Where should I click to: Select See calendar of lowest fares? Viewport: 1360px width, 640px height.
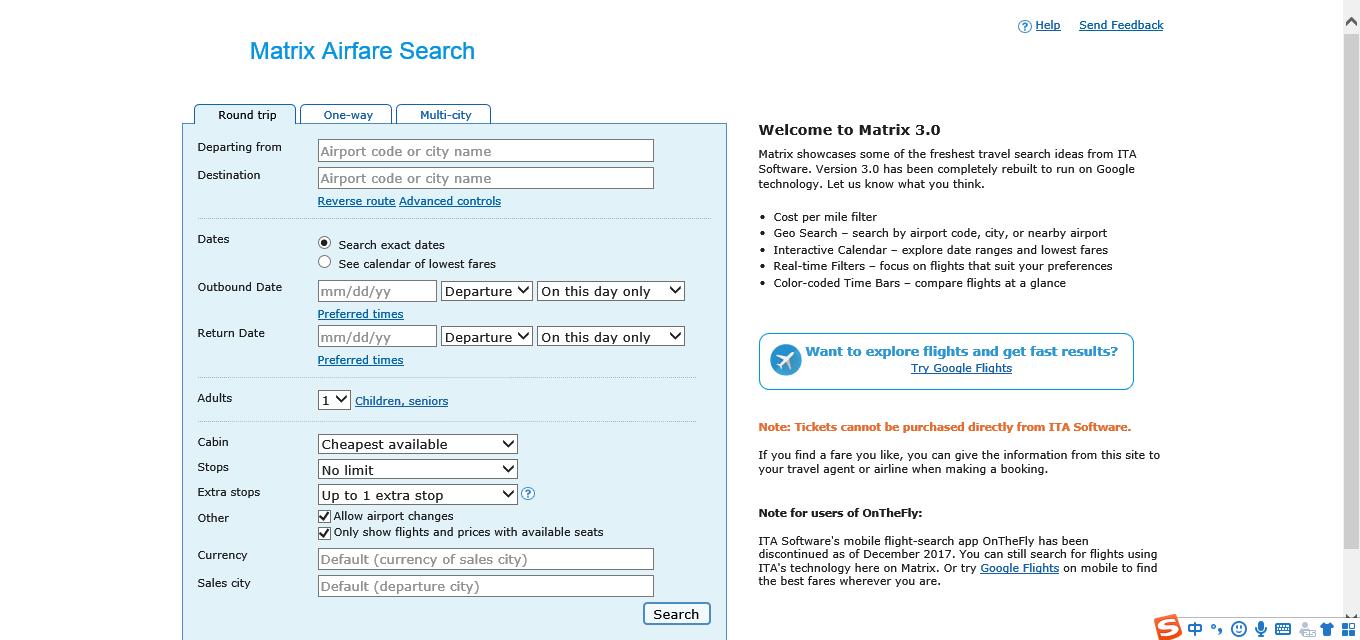324,262
